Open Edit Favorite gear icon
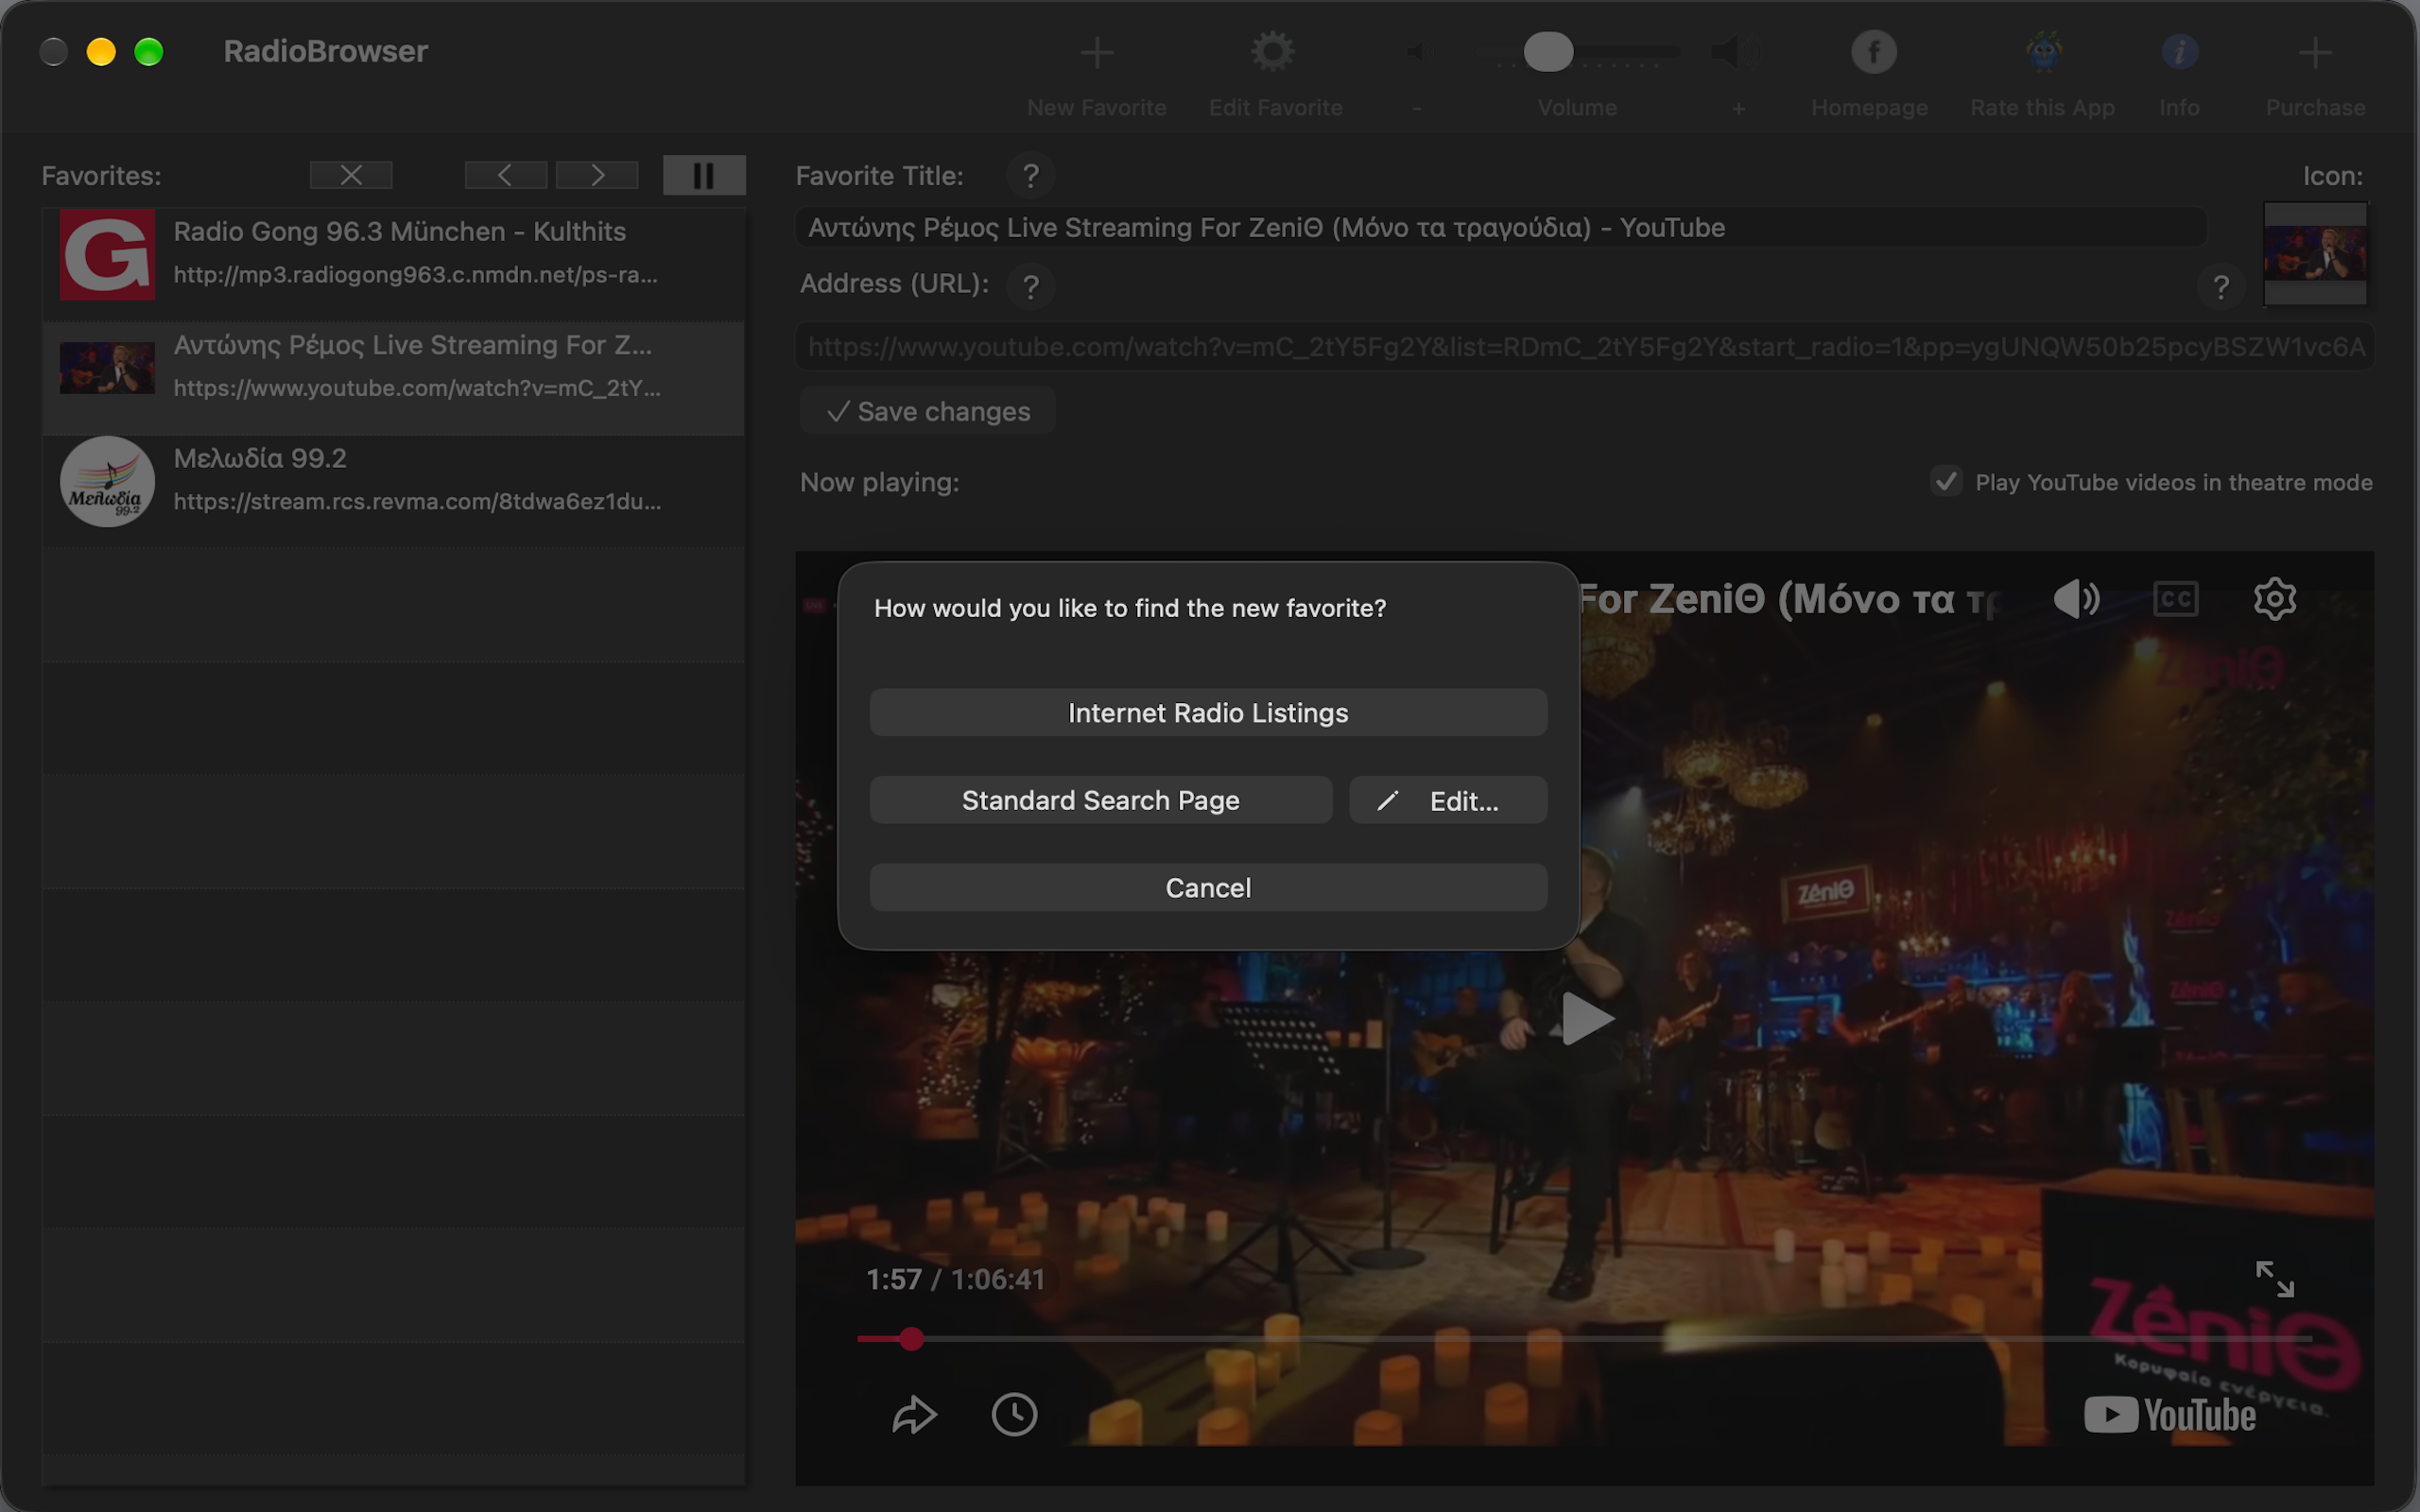Viewport: 2420px width, 1512px height. [x=1273, y=52]
